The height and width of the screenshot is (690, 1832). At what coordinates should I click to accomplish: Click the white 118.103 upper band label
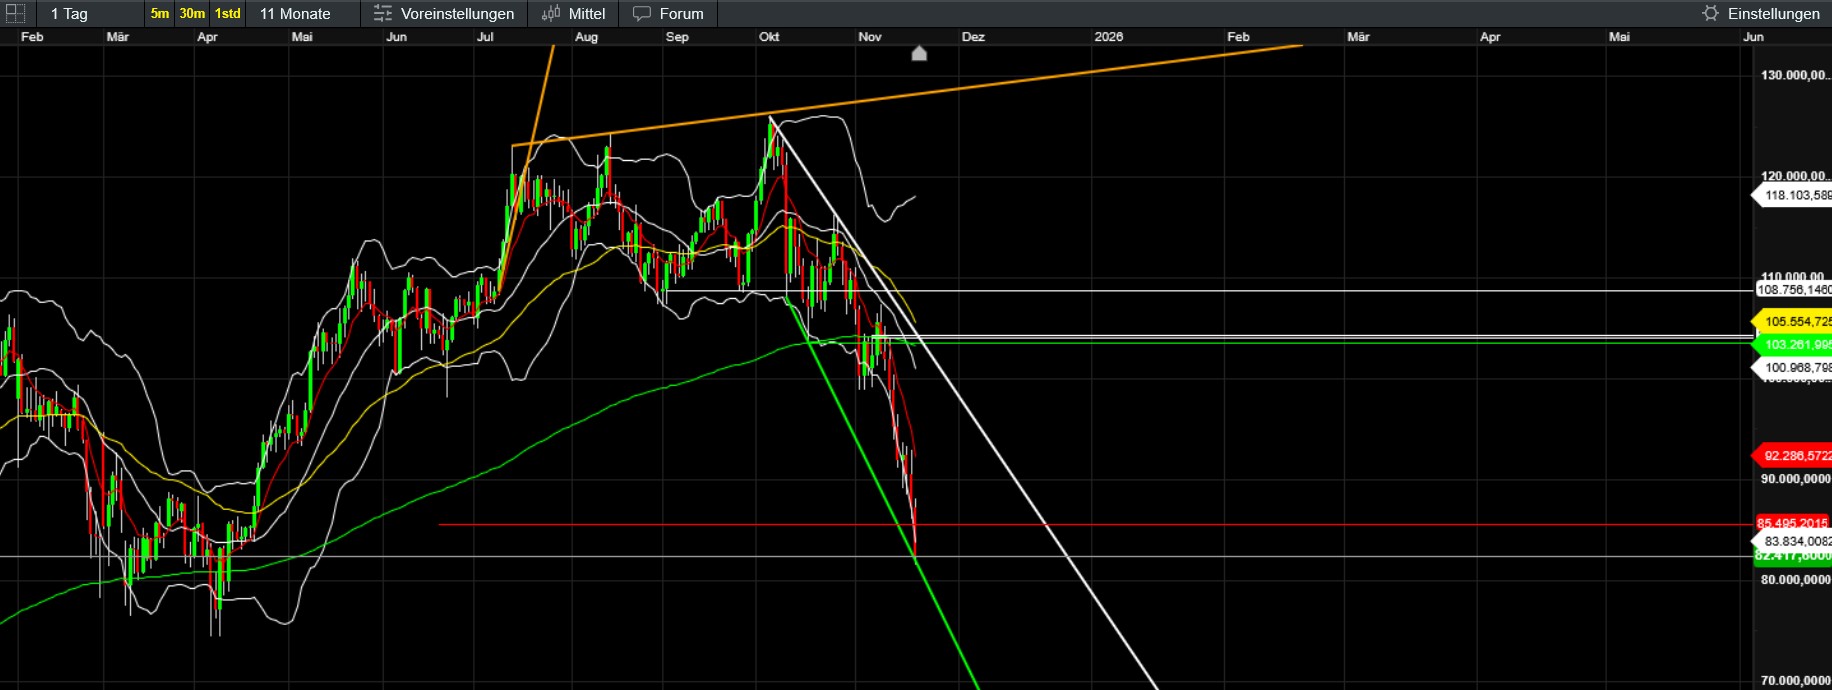1795,196
